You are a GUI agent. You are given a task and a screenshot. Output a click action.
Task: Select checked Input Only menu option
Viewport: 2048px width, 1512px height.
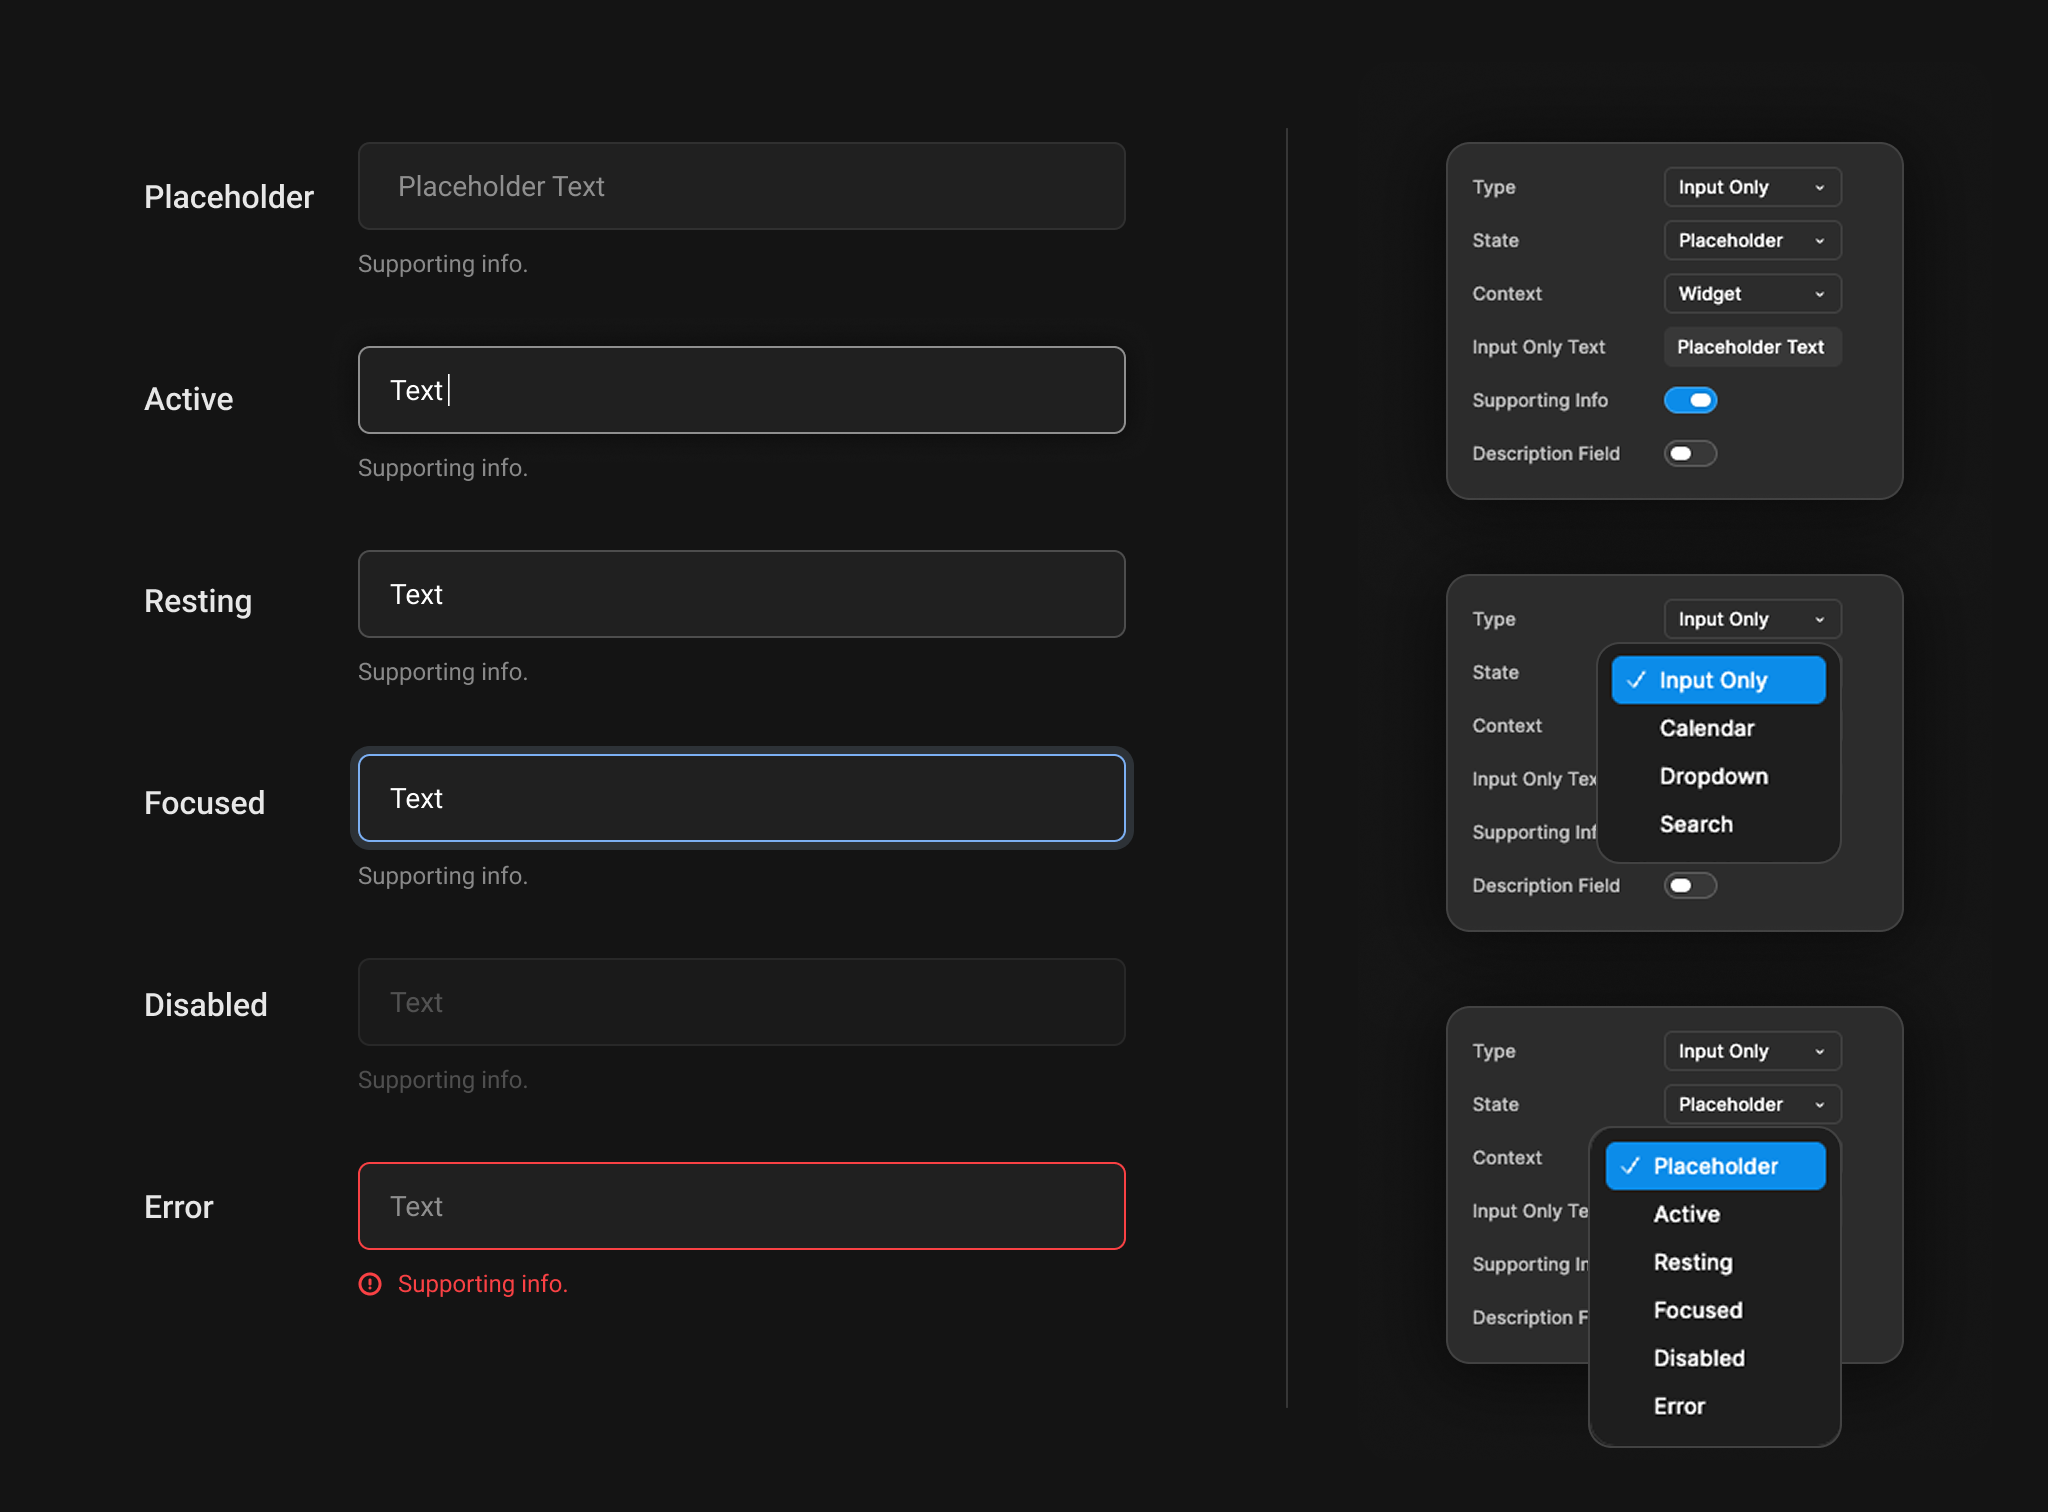pos(1718,680)
